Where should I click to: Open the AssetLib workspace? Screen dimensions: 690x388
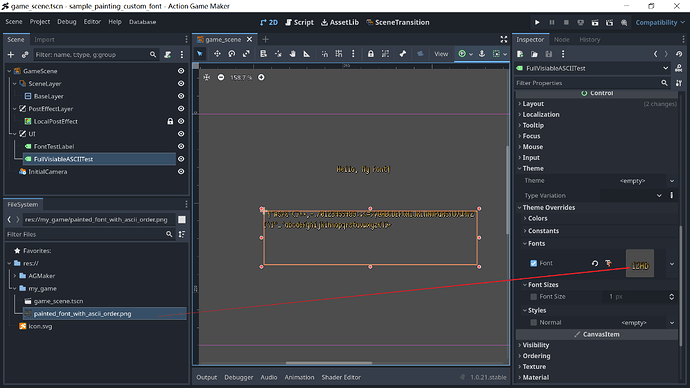pos(340,22)
